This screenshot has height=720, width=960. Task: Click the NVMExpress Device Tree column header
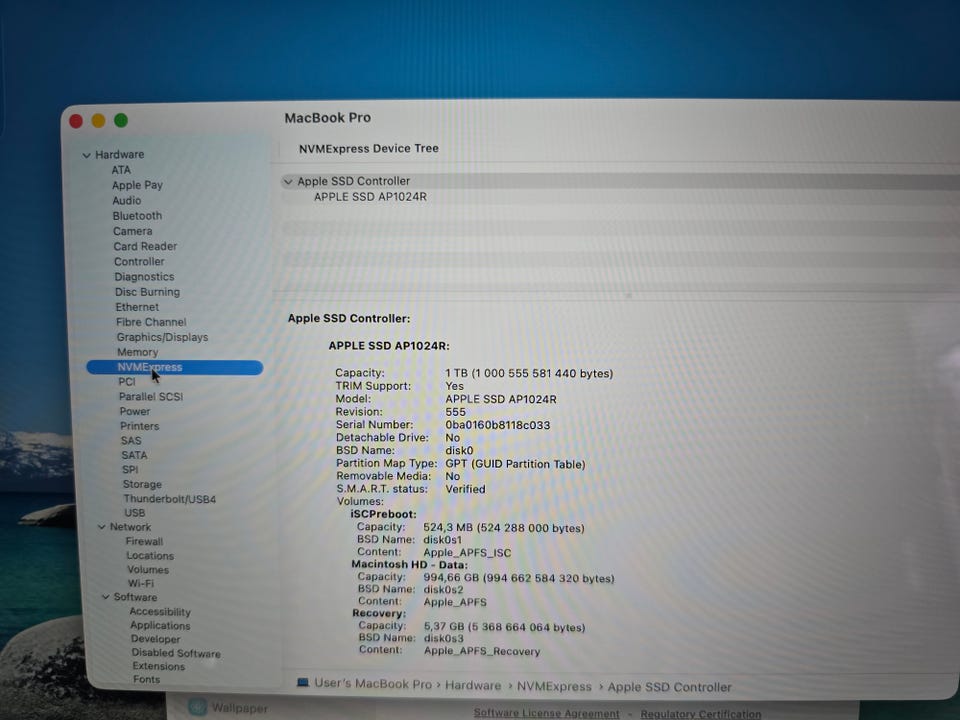click(369, 148)
